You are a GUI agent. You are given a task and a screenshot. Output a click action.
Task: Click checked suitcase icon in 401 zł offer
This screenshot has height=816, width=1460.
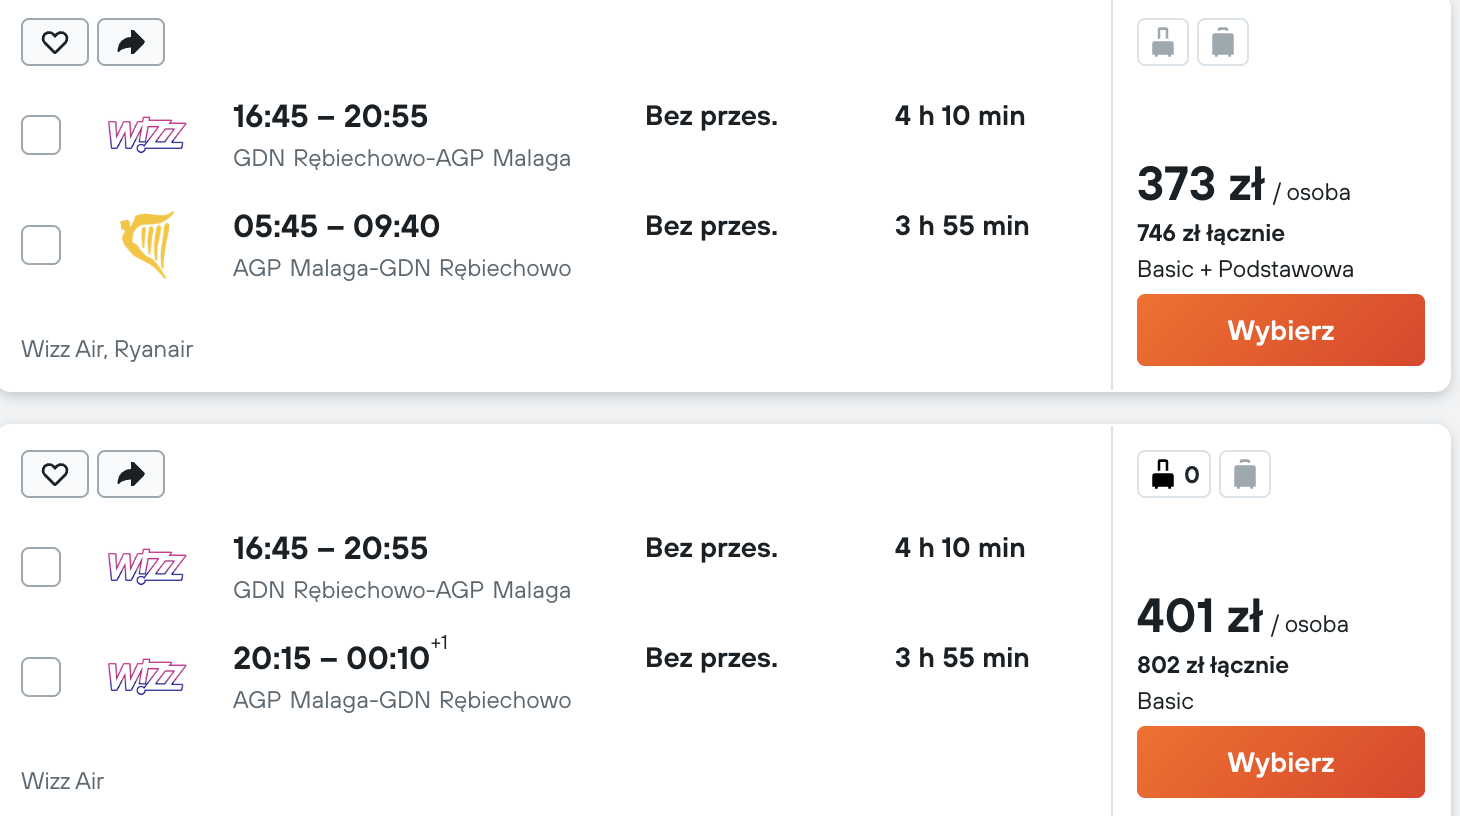pos(1245,474)
